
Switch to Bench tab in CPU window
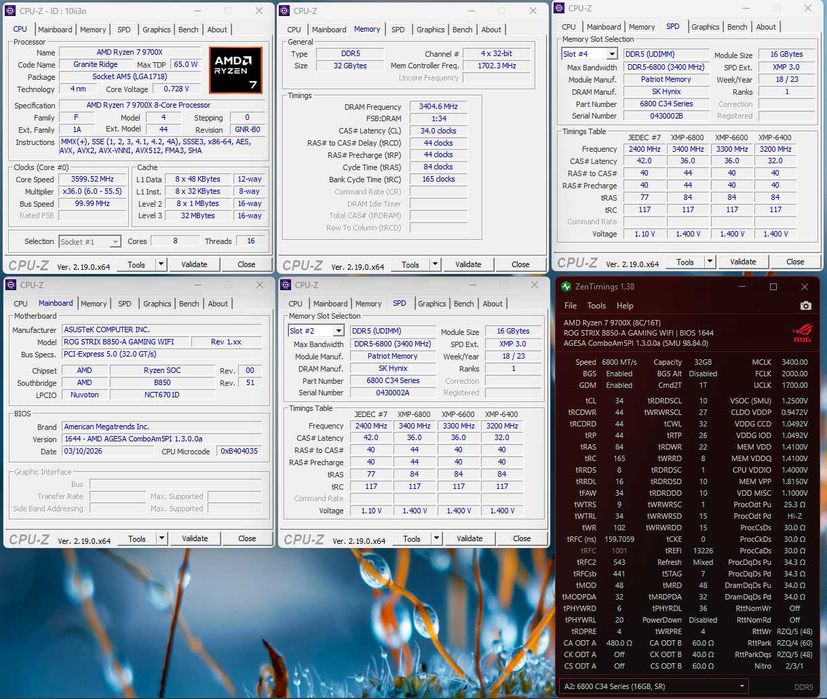point(188,30)
